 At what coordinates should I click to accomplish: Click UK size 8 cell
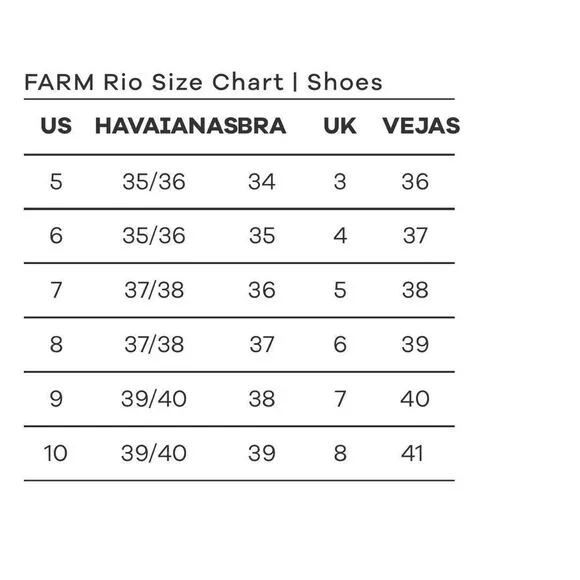pyautogui.click(x=340, y=453)
